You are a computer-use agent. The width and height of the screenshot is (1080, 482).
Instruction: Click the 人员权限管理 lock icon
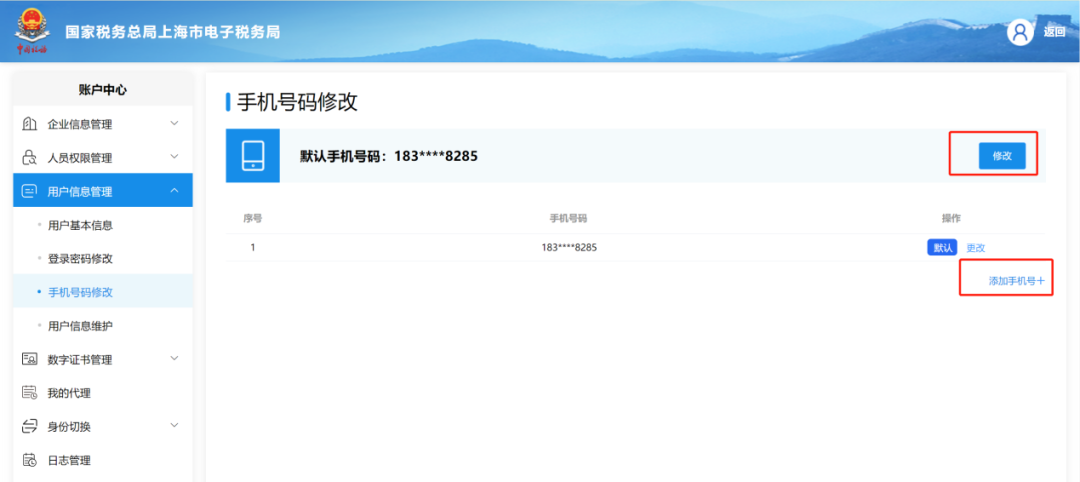coord(30,158)
